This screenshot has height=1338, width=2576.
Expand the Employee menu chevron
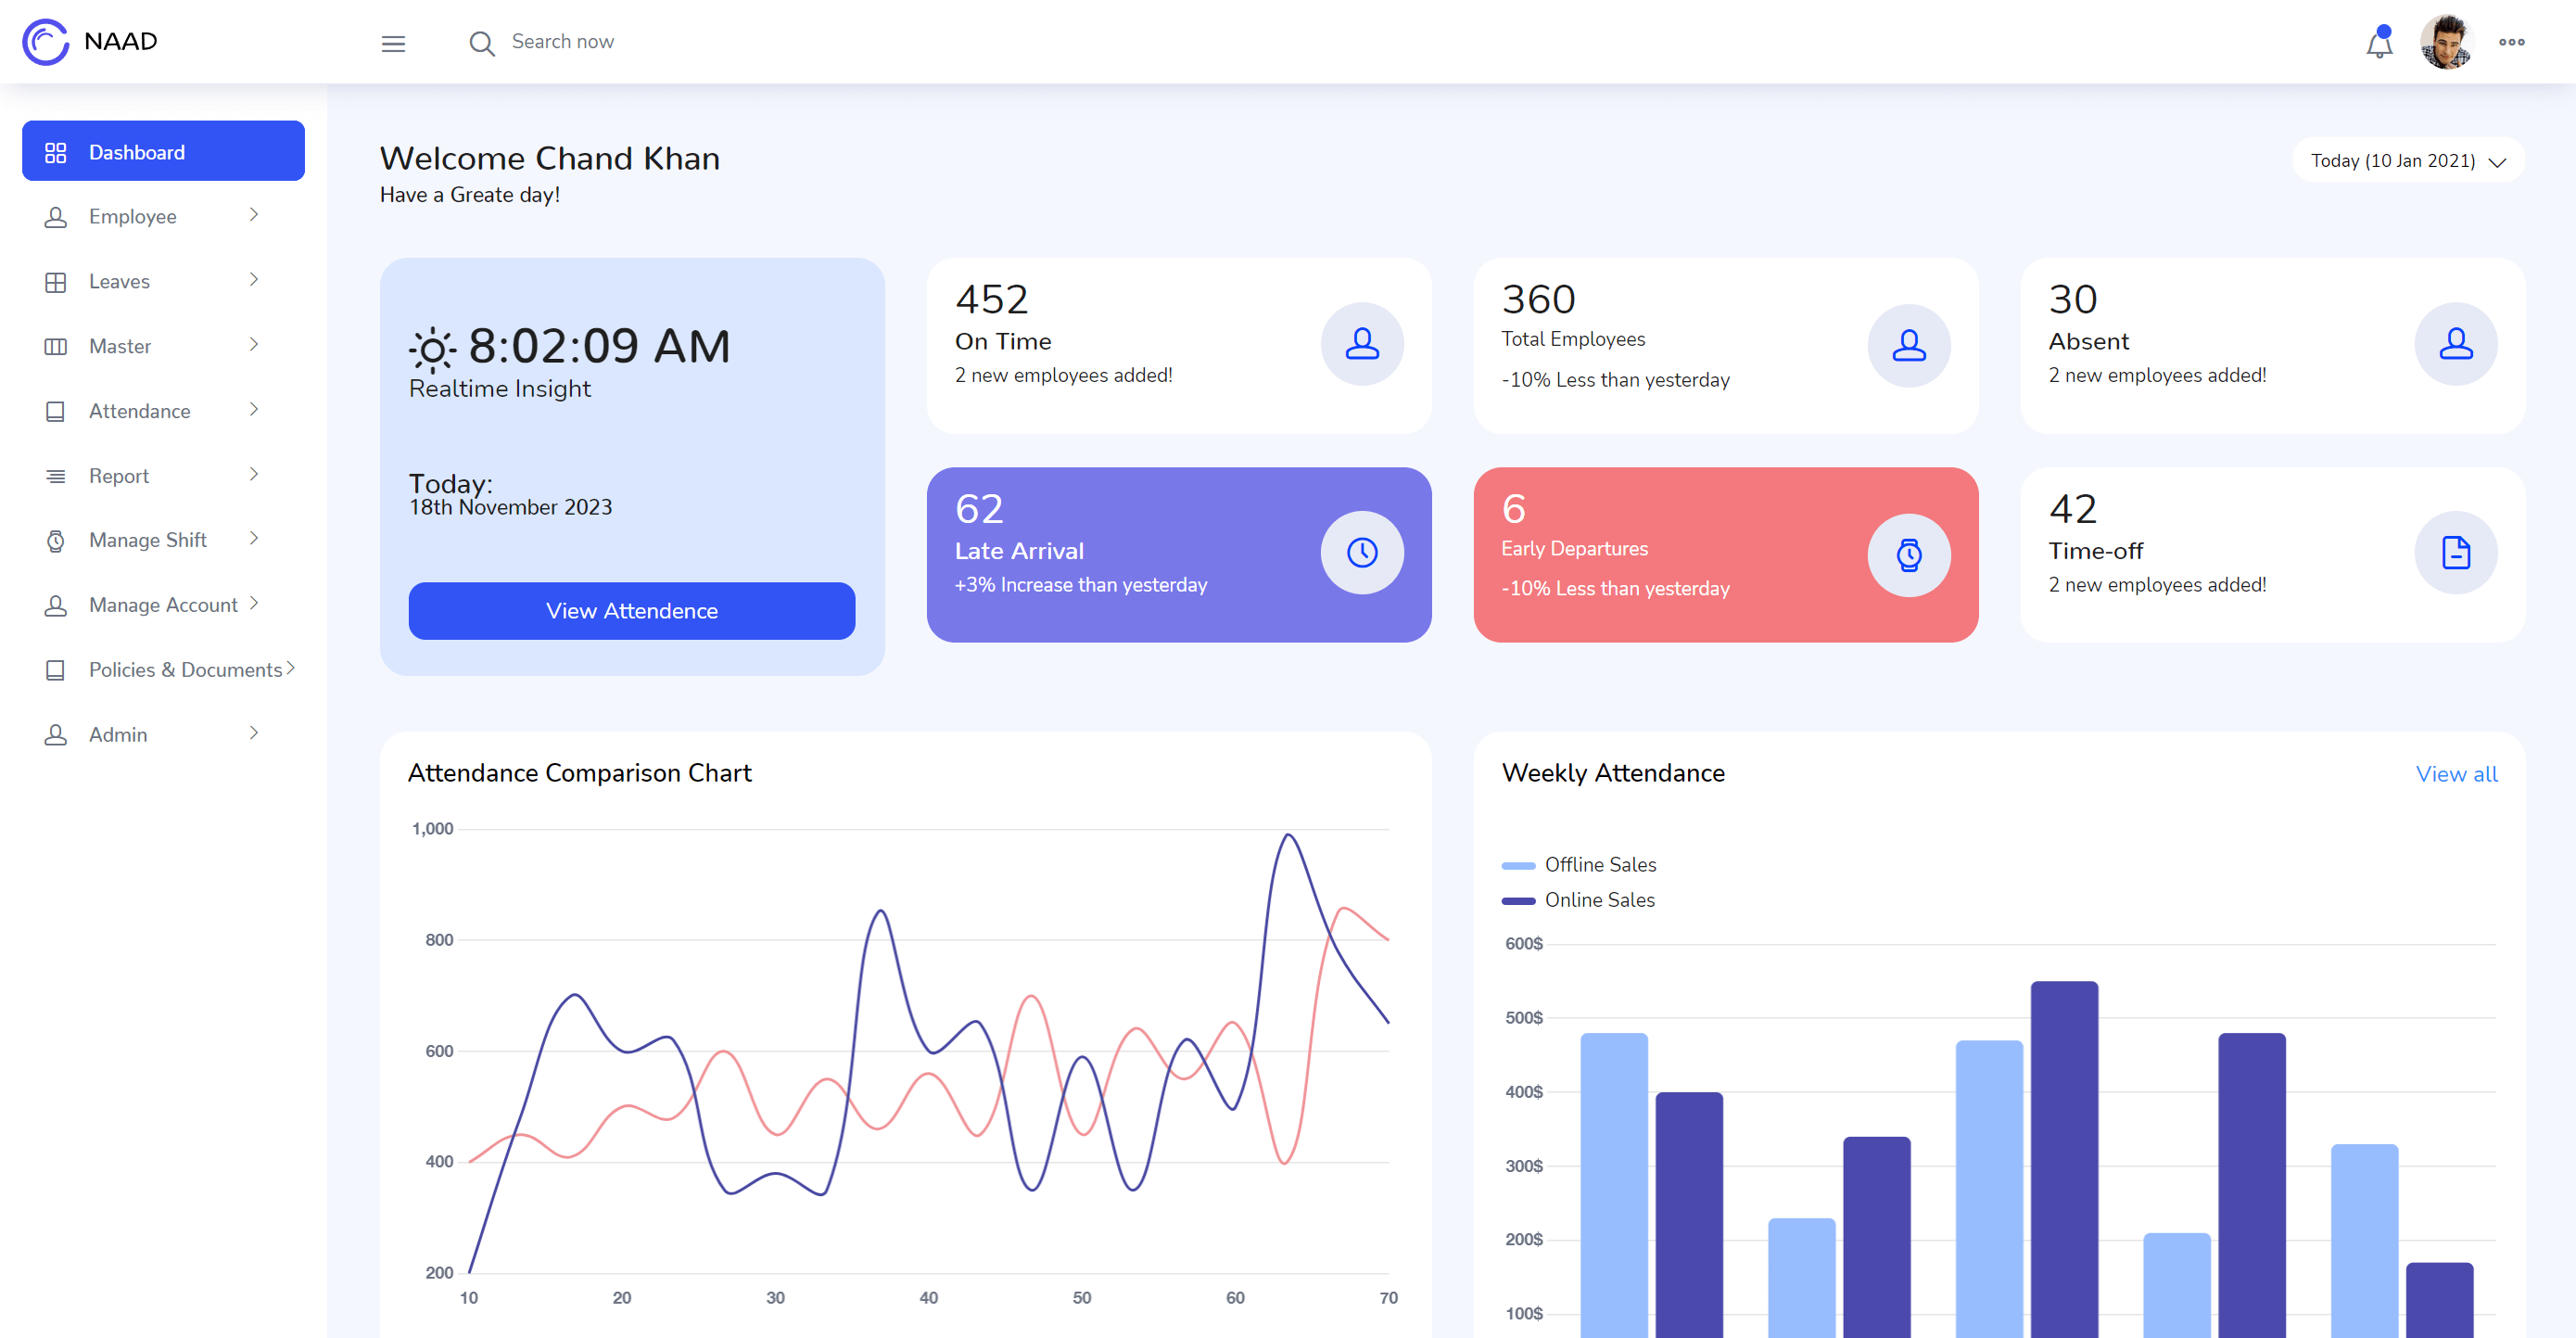coord(254,215)
